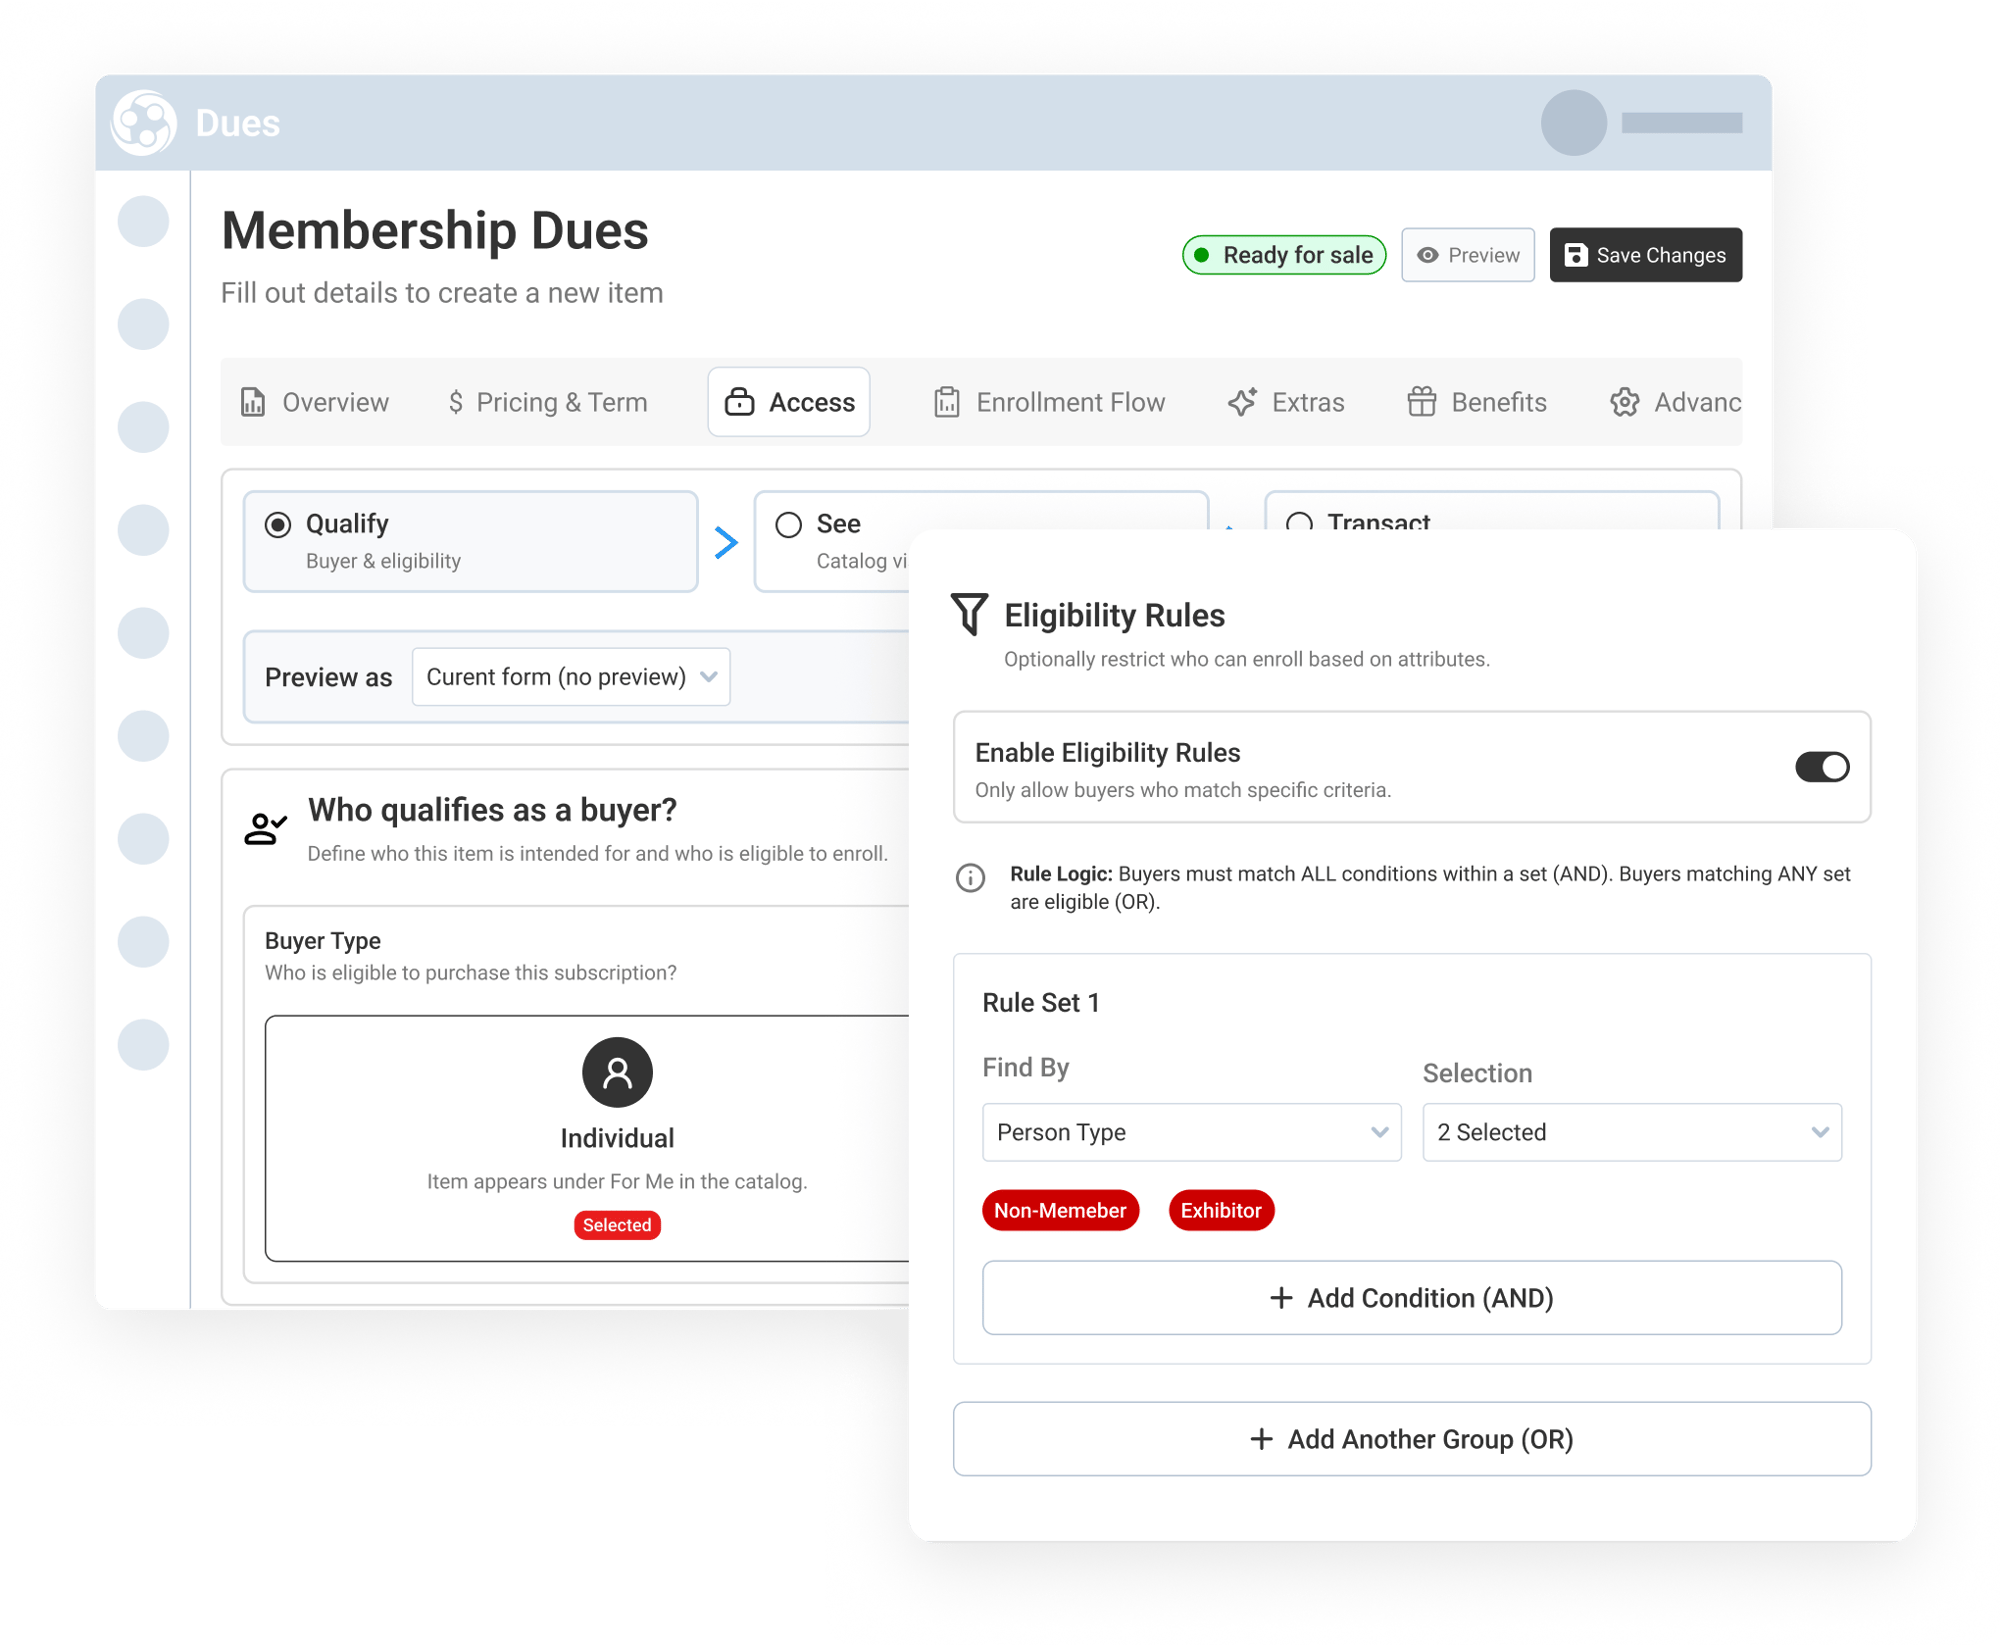Open the Preview as dropdown
Screen dimensions: 2000x1646
tap(571, 677)
